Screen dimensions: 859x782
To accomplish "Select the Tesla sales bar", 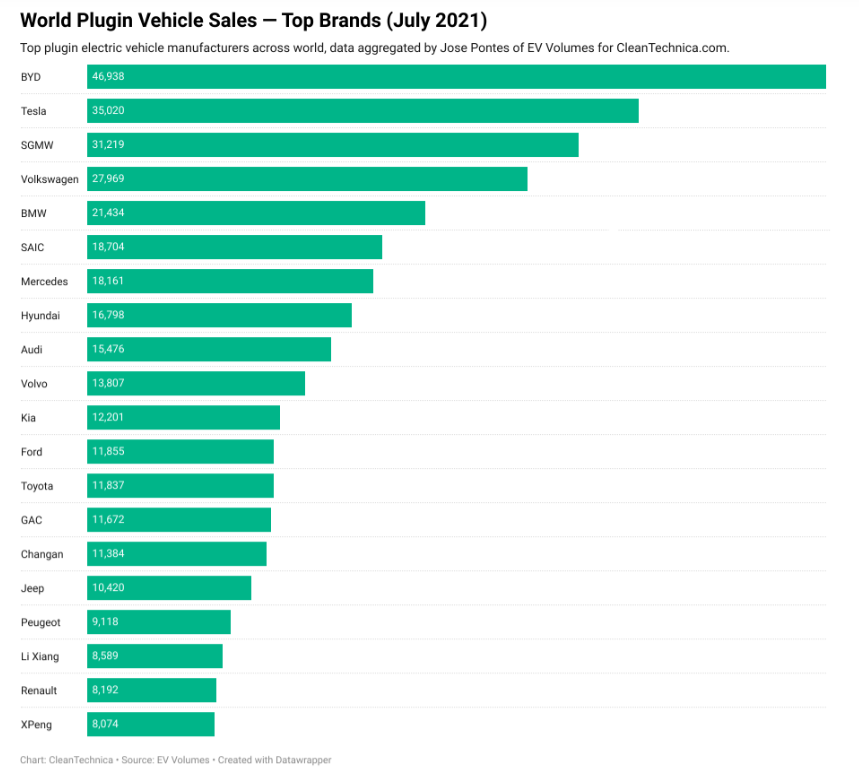I will [x=362, y=111].
